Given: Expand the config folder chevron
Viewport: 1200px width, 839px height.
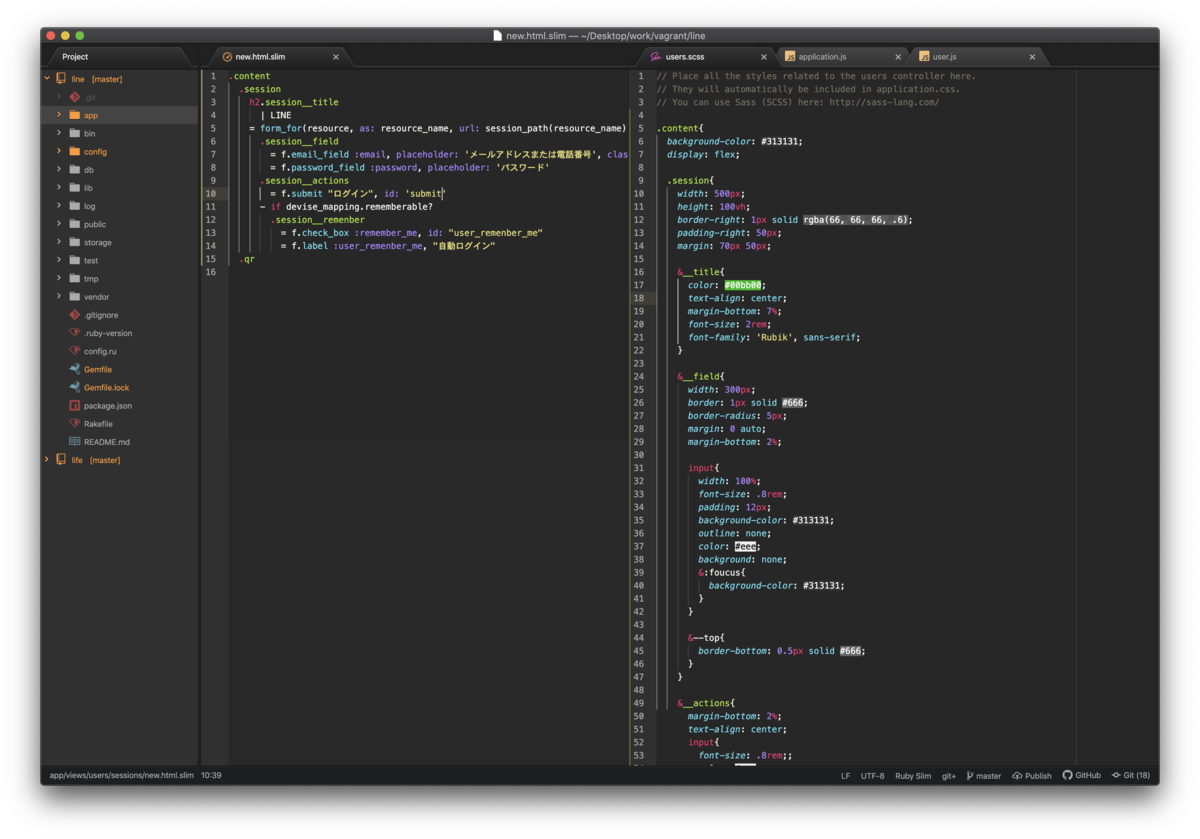Looking at the screenshot, I should point(60,151).
